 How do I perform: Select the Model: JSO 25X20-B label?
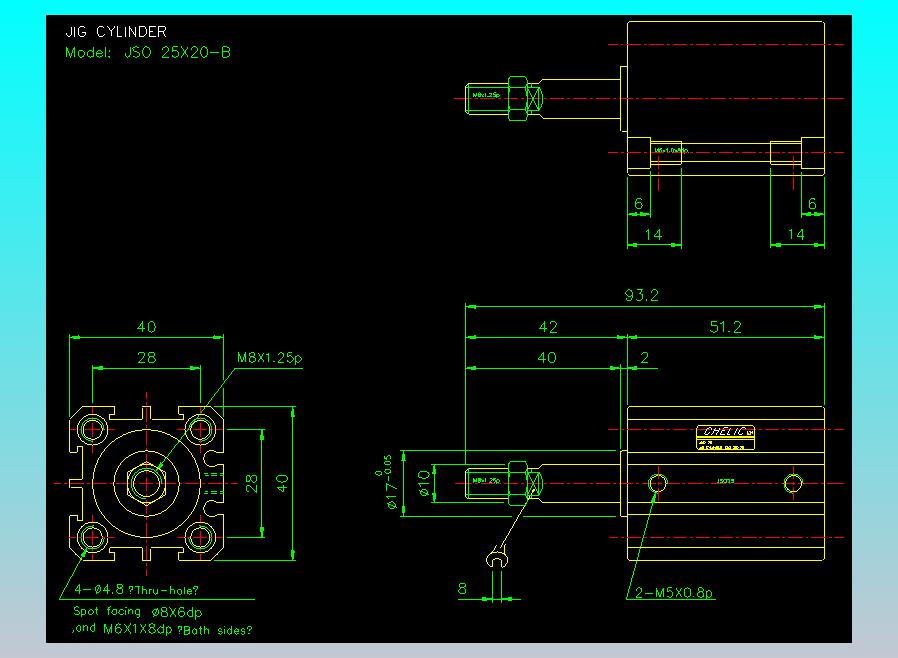(148, 52)
